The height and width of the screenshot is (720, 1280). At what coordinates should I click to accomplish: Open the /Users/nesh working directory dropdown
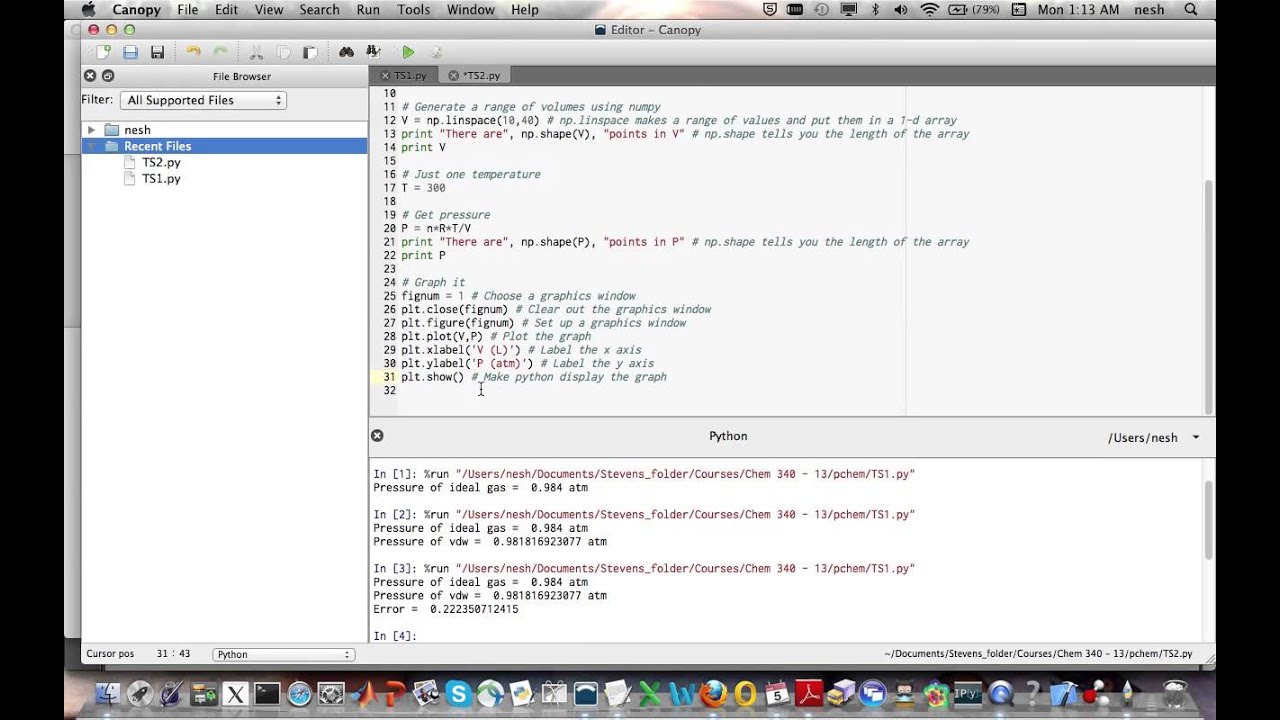(1153, 438)
